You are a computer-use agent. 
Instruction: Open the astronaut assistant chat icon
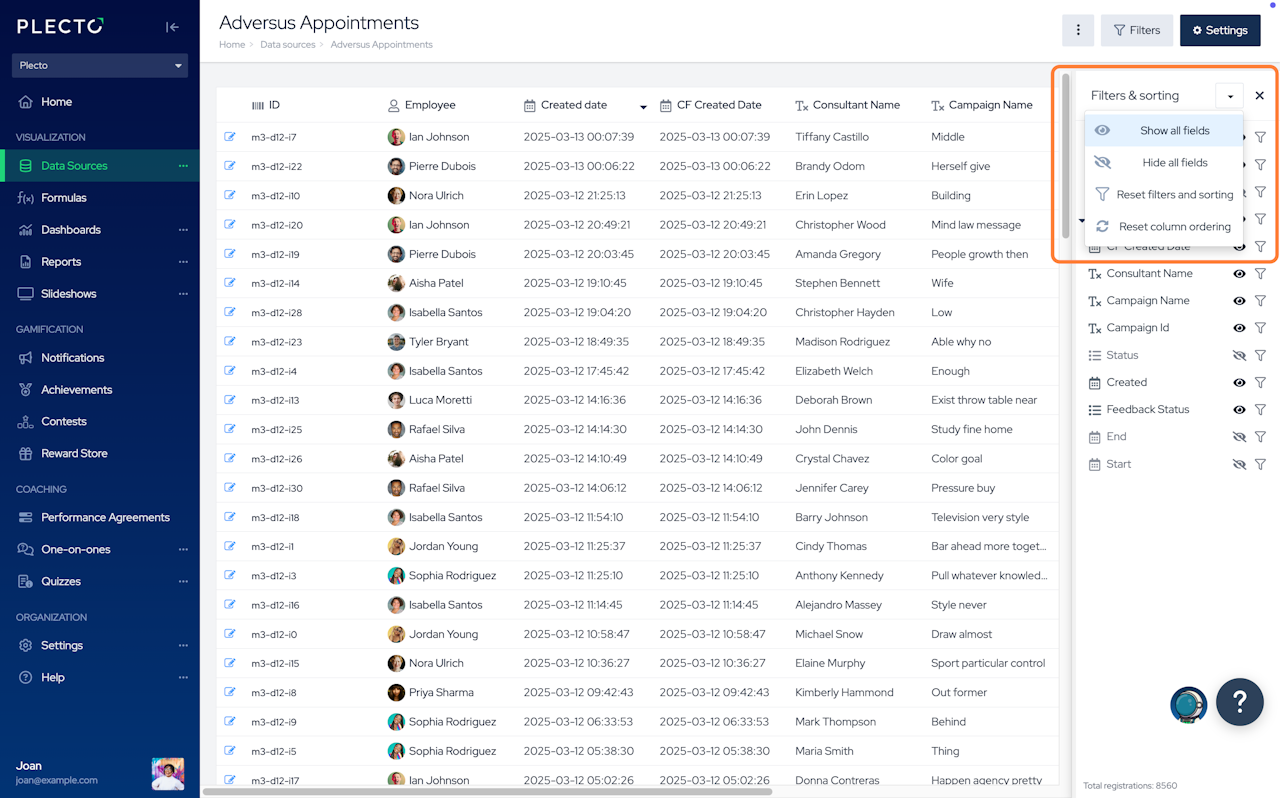1188,705
